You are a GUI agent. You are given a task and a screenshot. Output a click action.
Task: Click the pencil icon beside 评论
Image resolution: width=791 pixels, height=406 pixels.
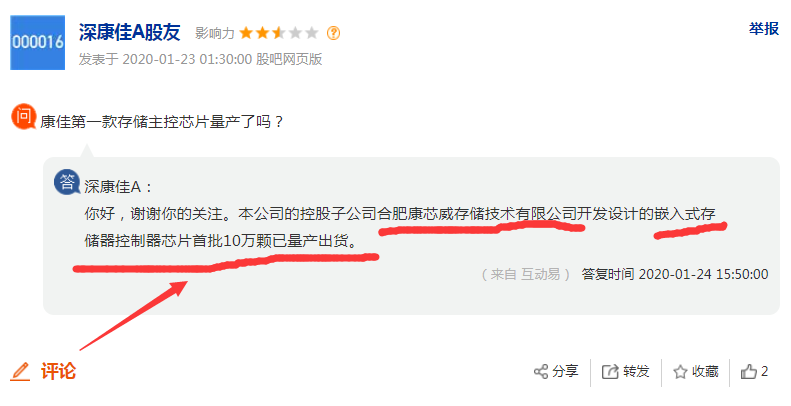pyautogui.click(x=21, y=371)
